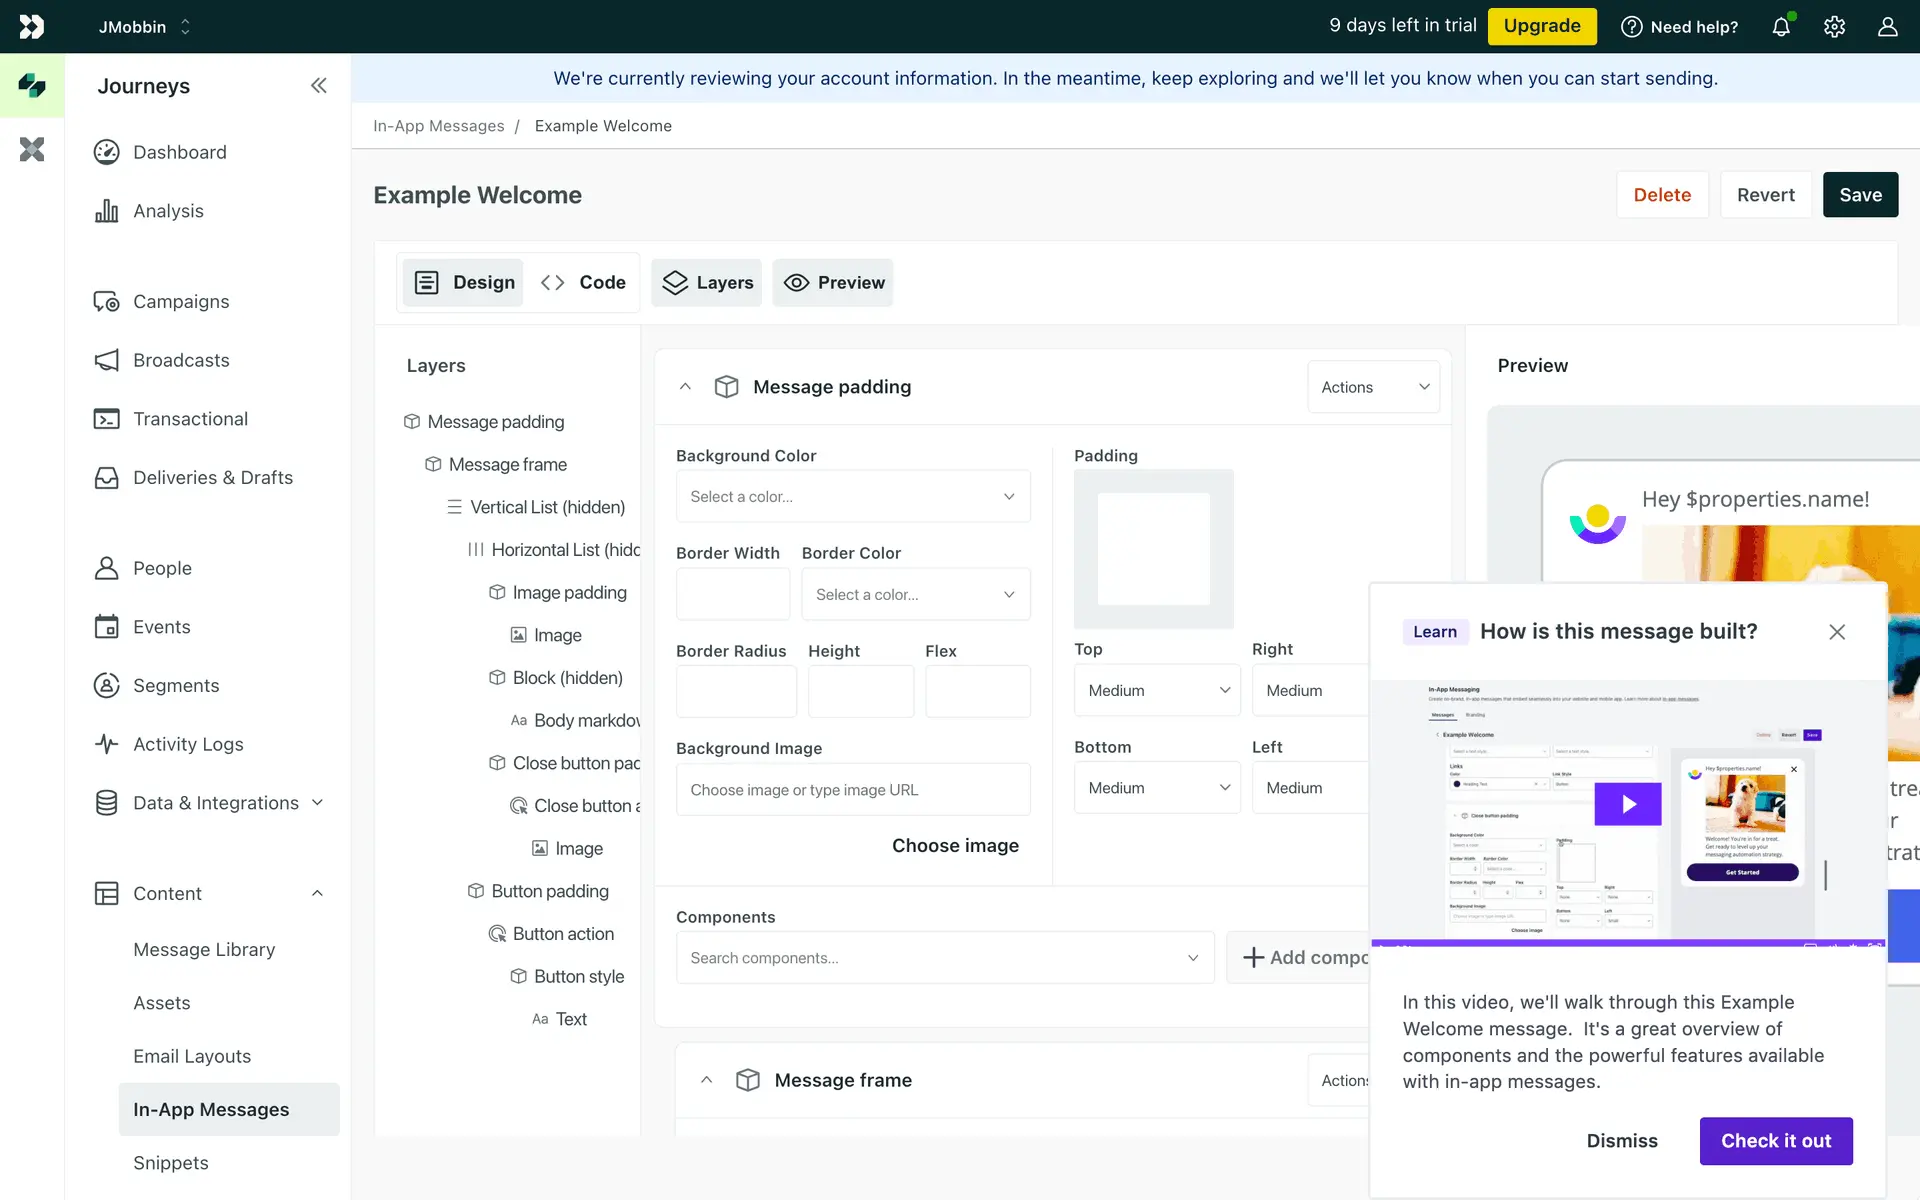
Task: Collapse the Journeys sidebar with double chevron
Action: pyautogui.click(x=318, y=86)
